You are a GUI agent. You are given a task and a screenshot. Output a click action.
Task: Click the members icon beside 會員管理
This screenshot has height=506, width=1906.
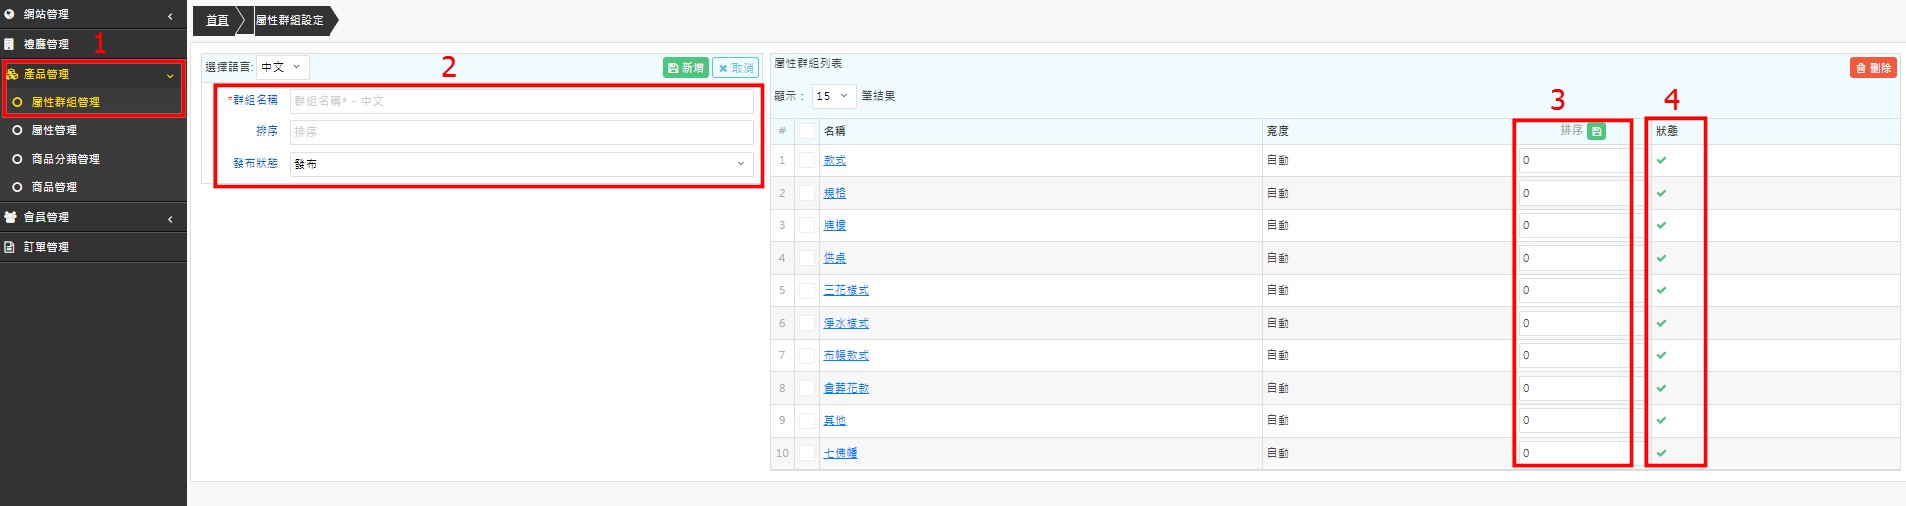(x=10, y=217)
